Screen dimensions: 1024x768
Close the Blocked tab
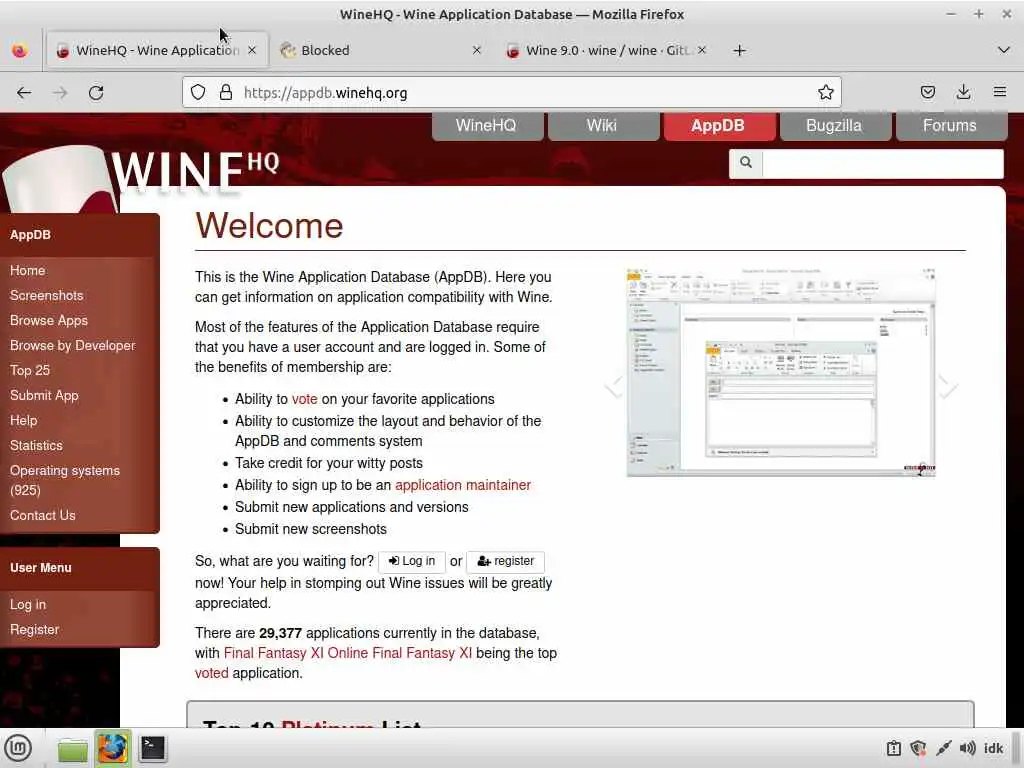(477, 50)
